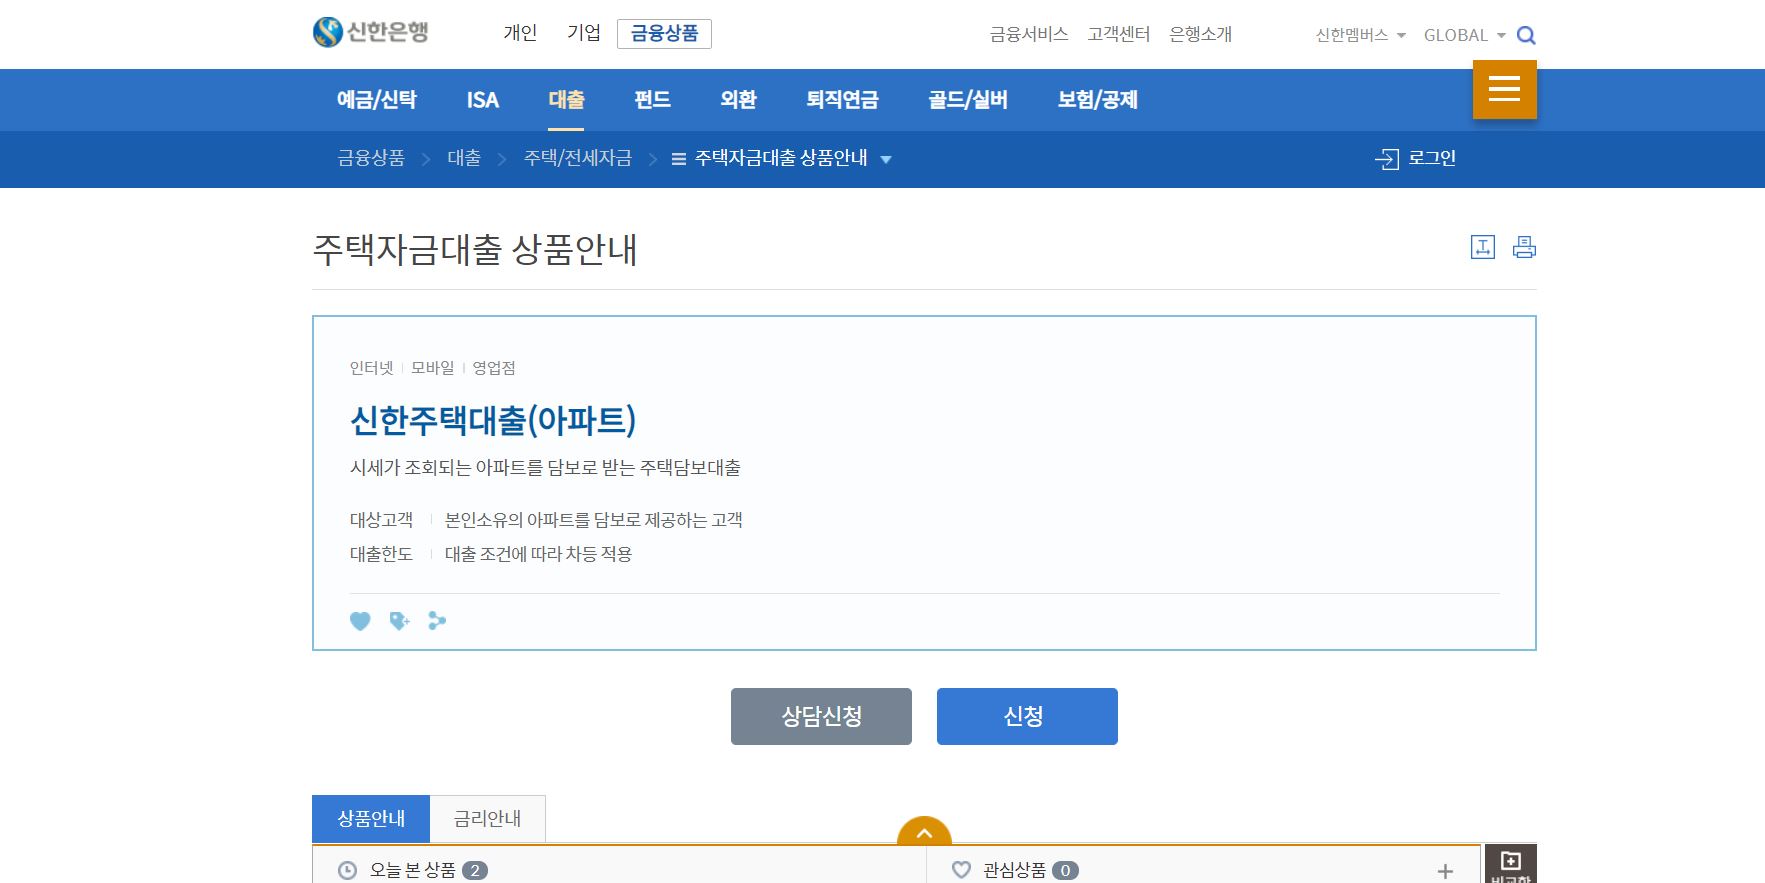Open the 펀드 navigation menu
The height and width of the screenshot is (883, 1765).
tap(652, 99)
